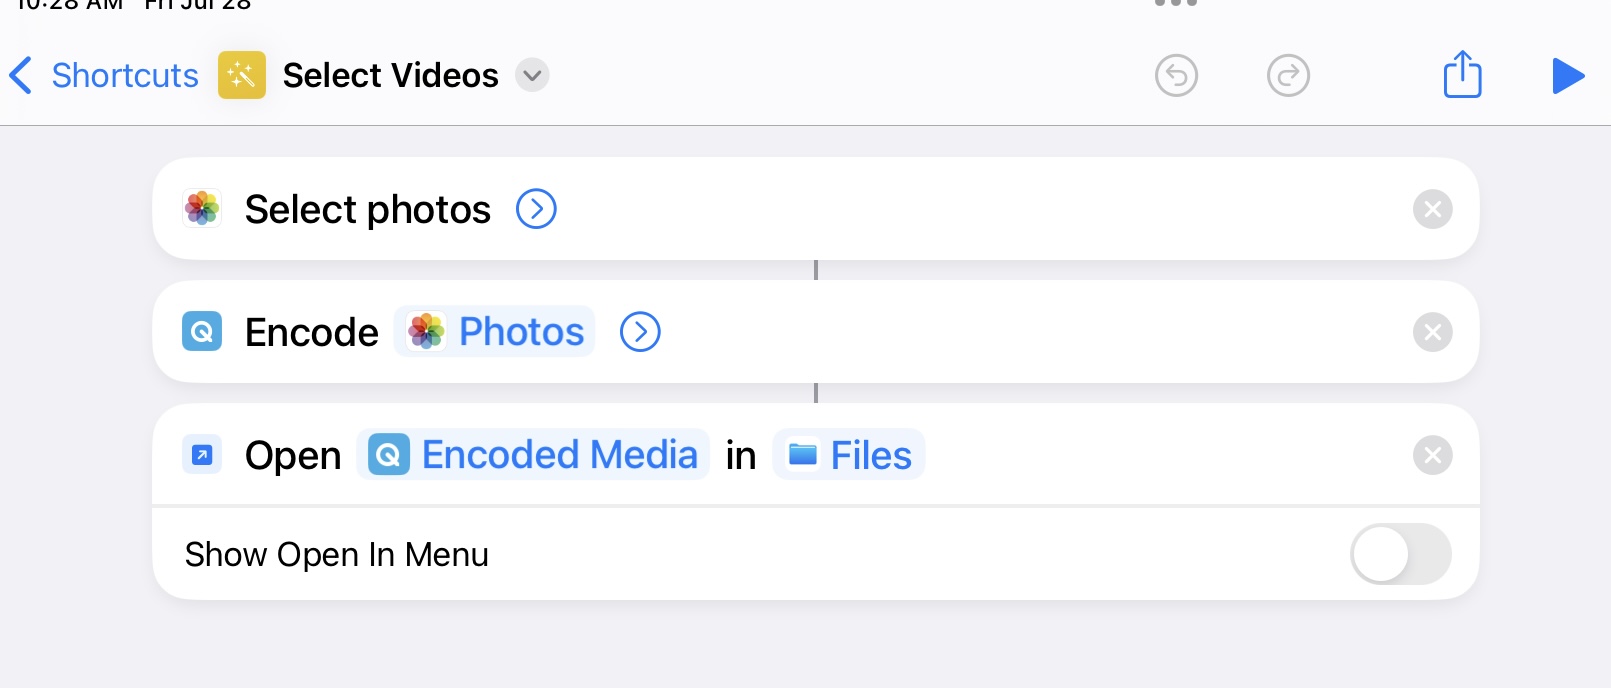Viewport: 1611px width, 688px height.
Task: Click the undo arrow icon
Action: pos(1176,76)
